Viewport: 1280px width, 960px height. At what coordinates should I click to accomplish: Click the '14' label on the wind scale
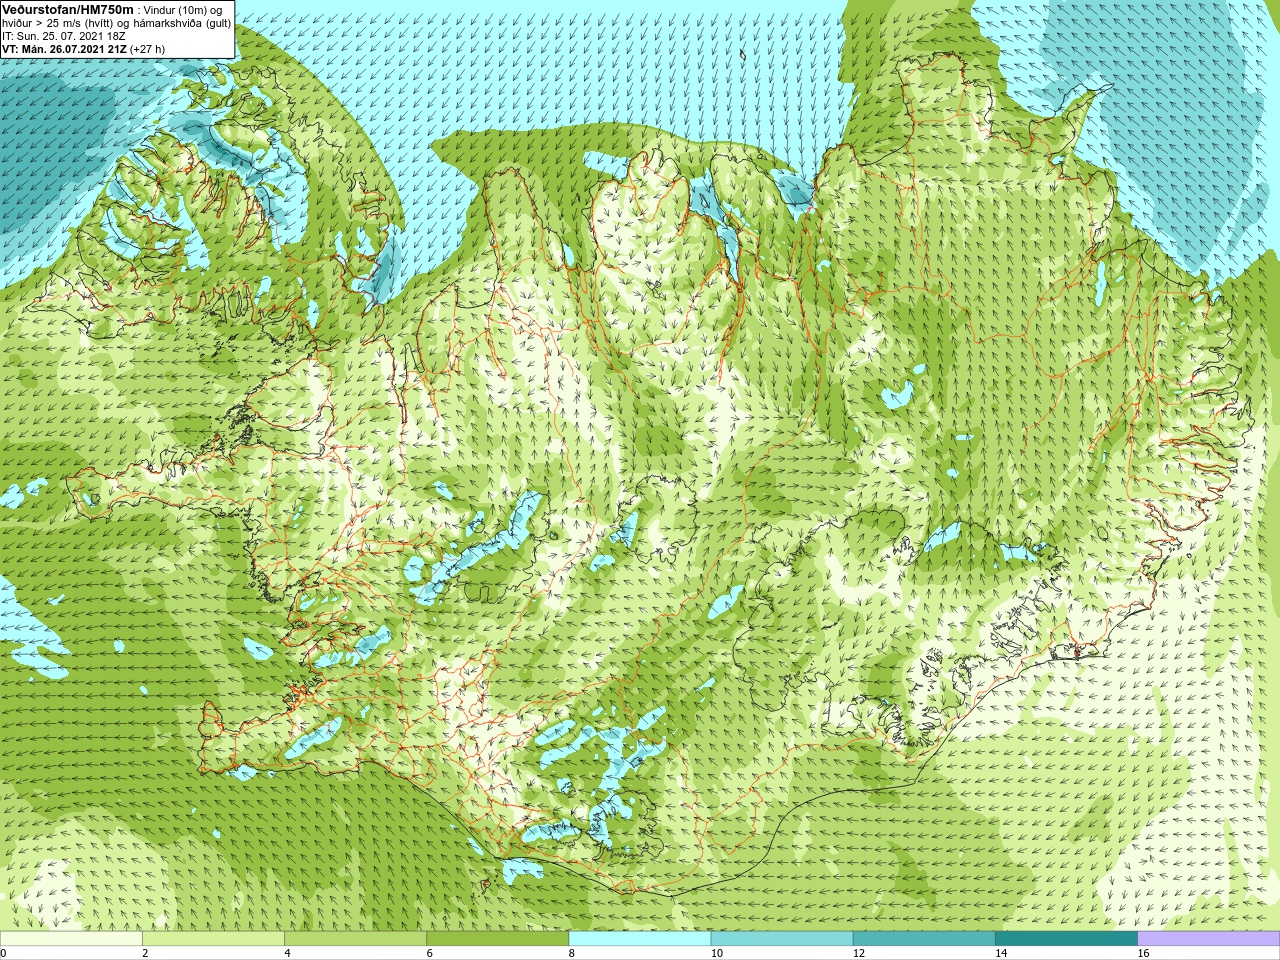point(1001,953)
